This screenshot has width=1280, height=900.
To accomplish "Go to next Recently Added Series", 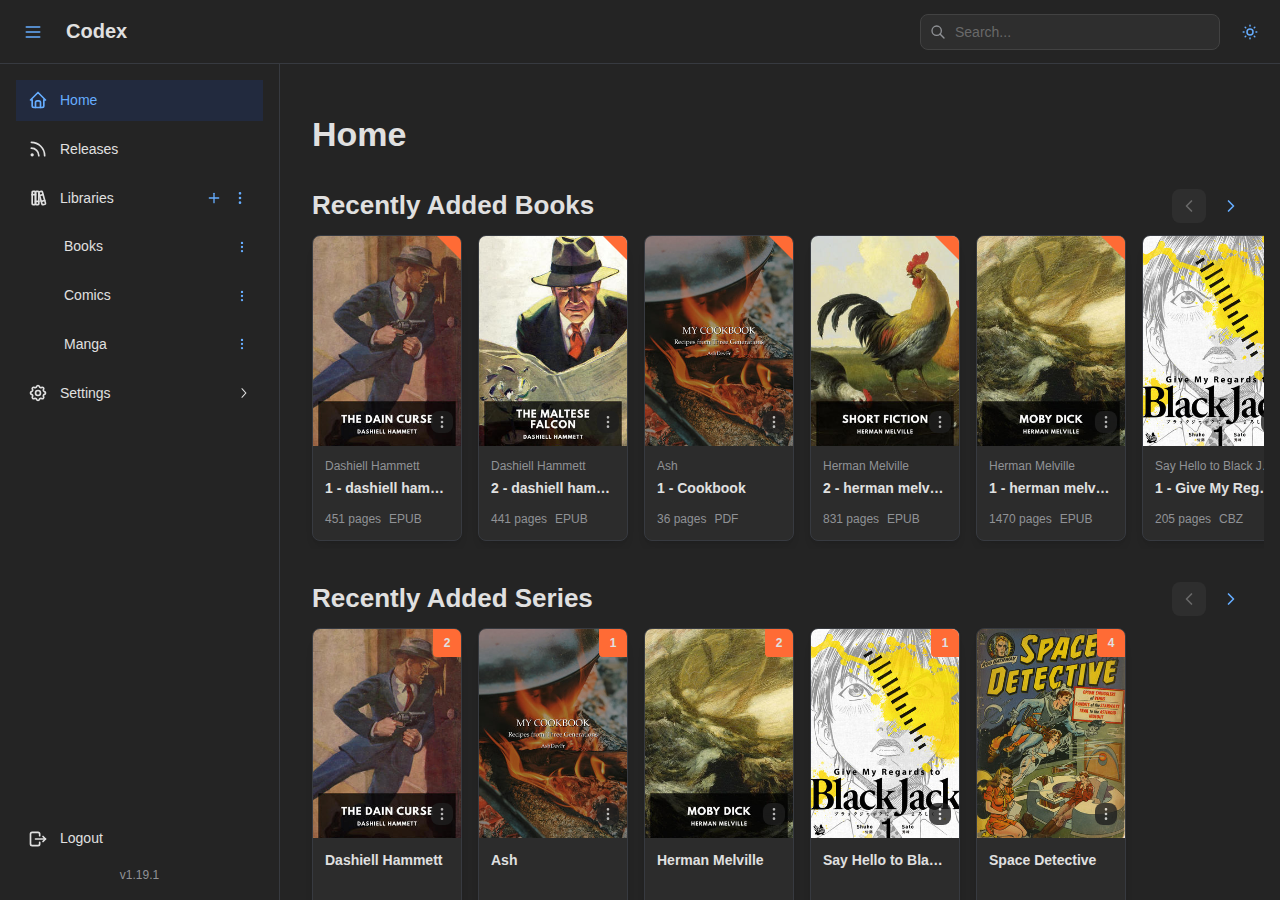I will click(x=1231, y=599).
